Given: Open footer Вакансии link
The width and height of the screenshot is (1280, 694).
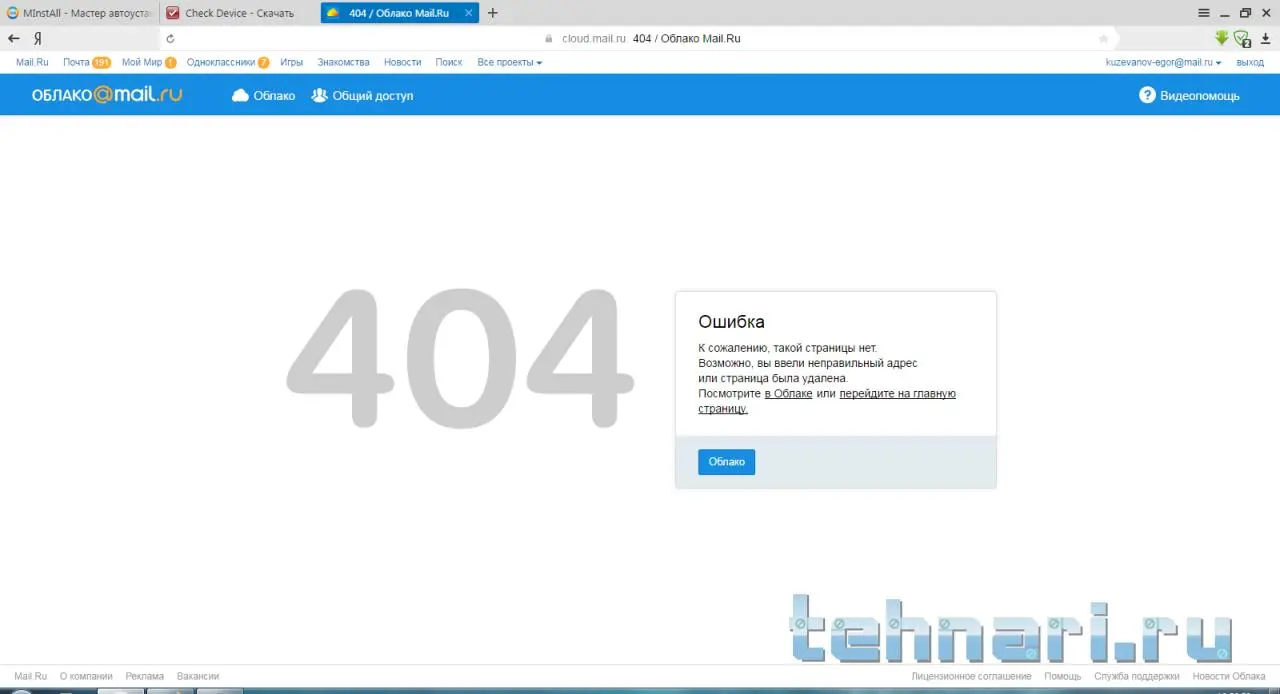Looking at the screenshot, I should pos(198,676).
